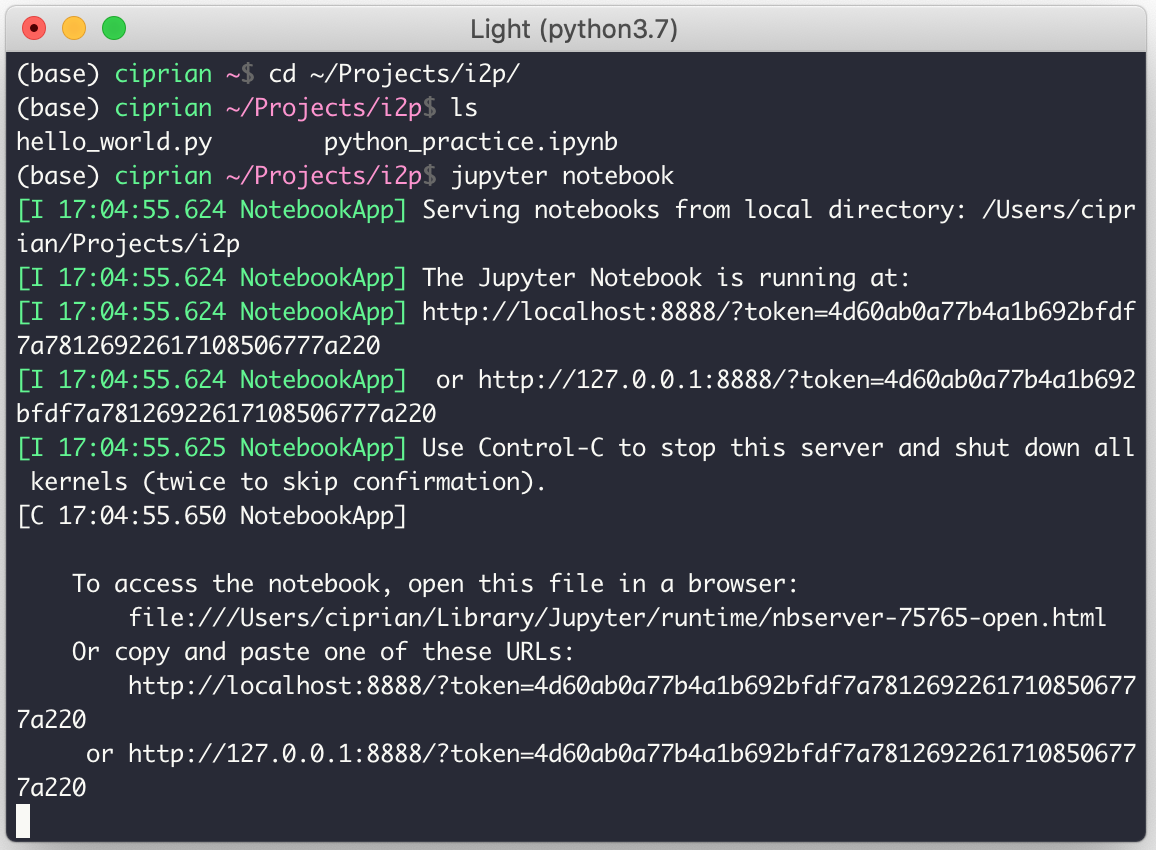The width and height of the screenshot is (1156, 850).
Task: Click the last 127.0.0.1:8888 URL near the bottom
Action: tap(632, 753)
